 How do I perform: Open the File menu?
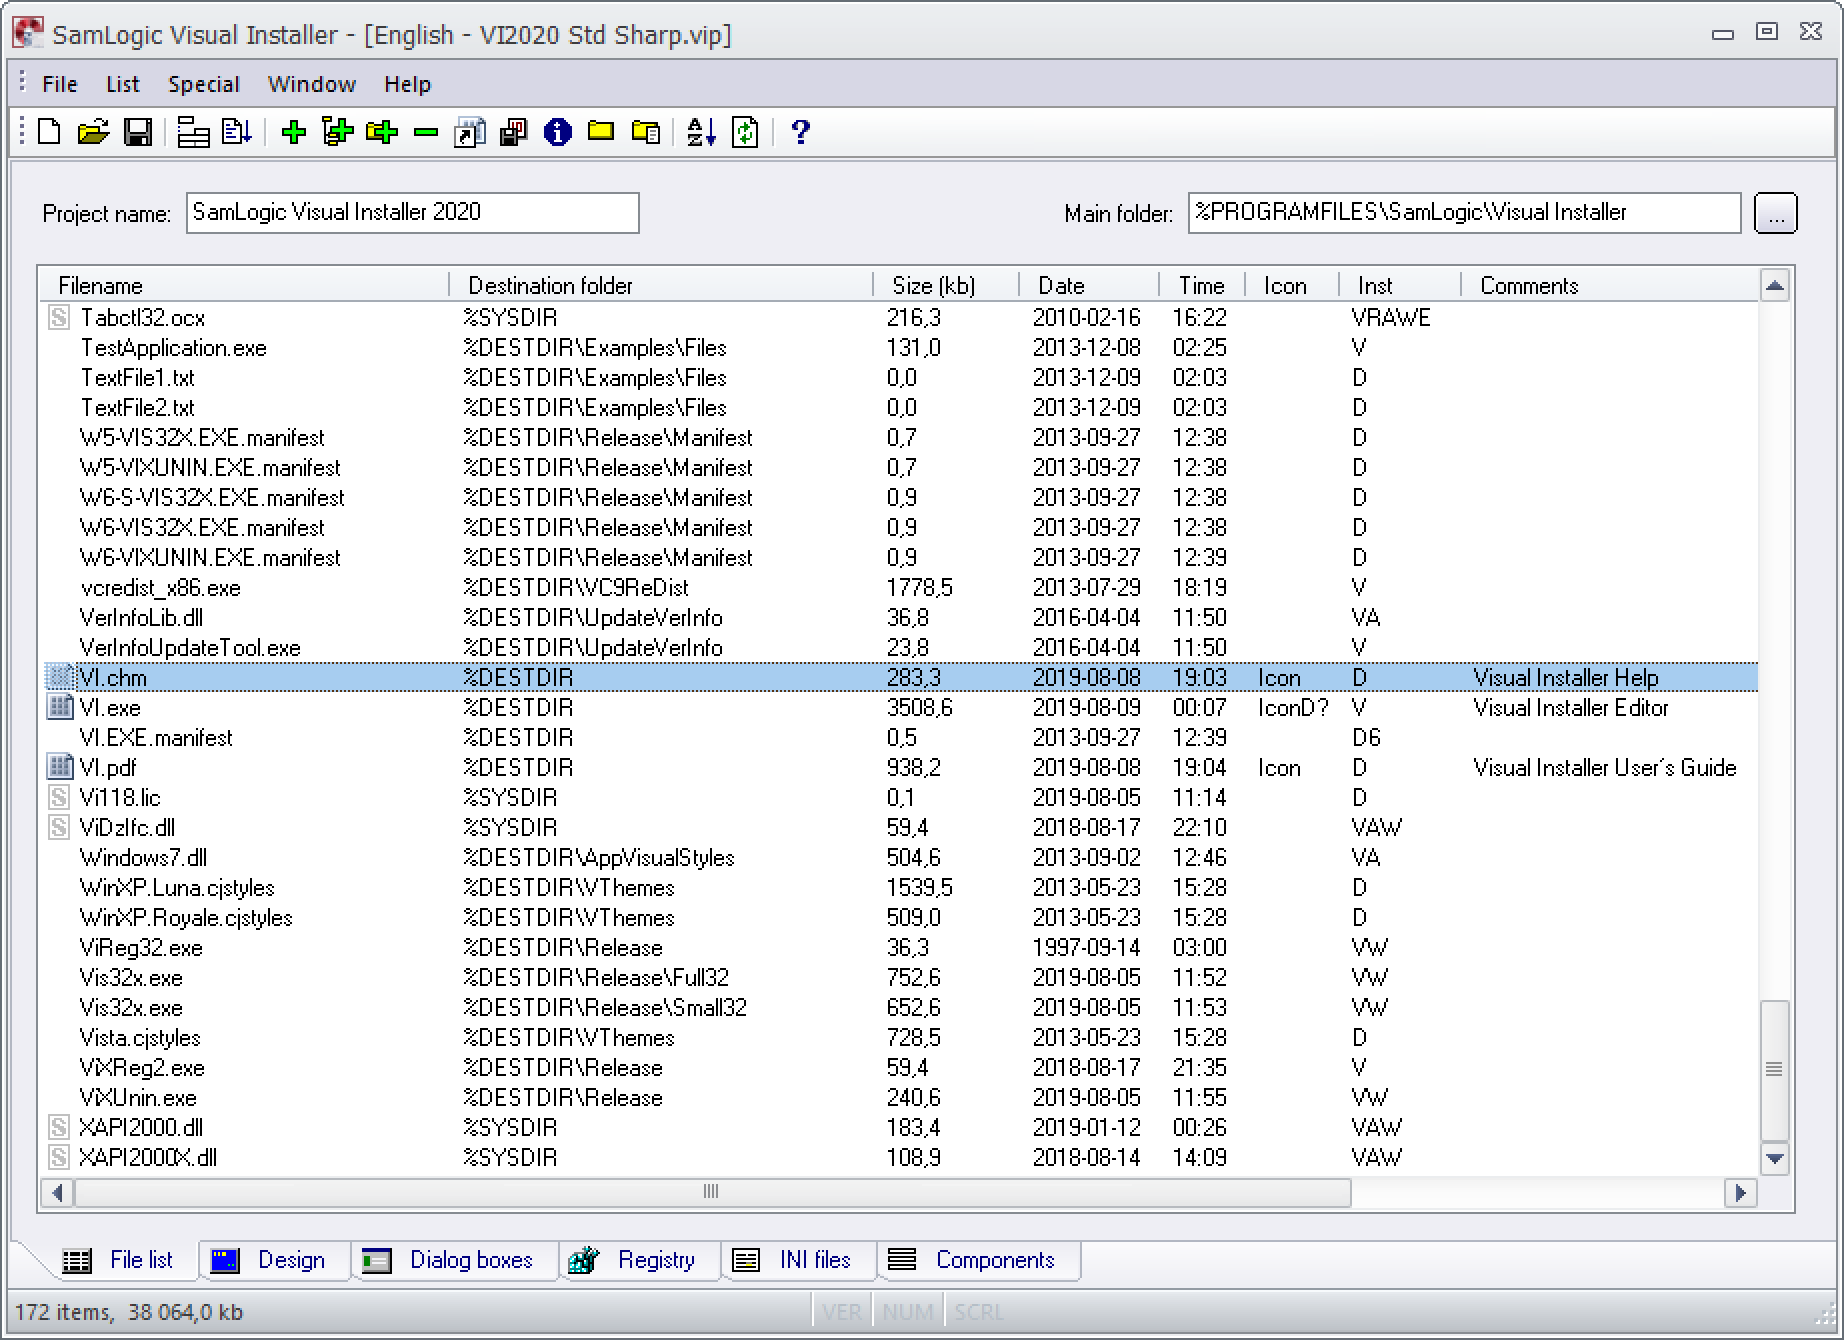click(60, 84)
